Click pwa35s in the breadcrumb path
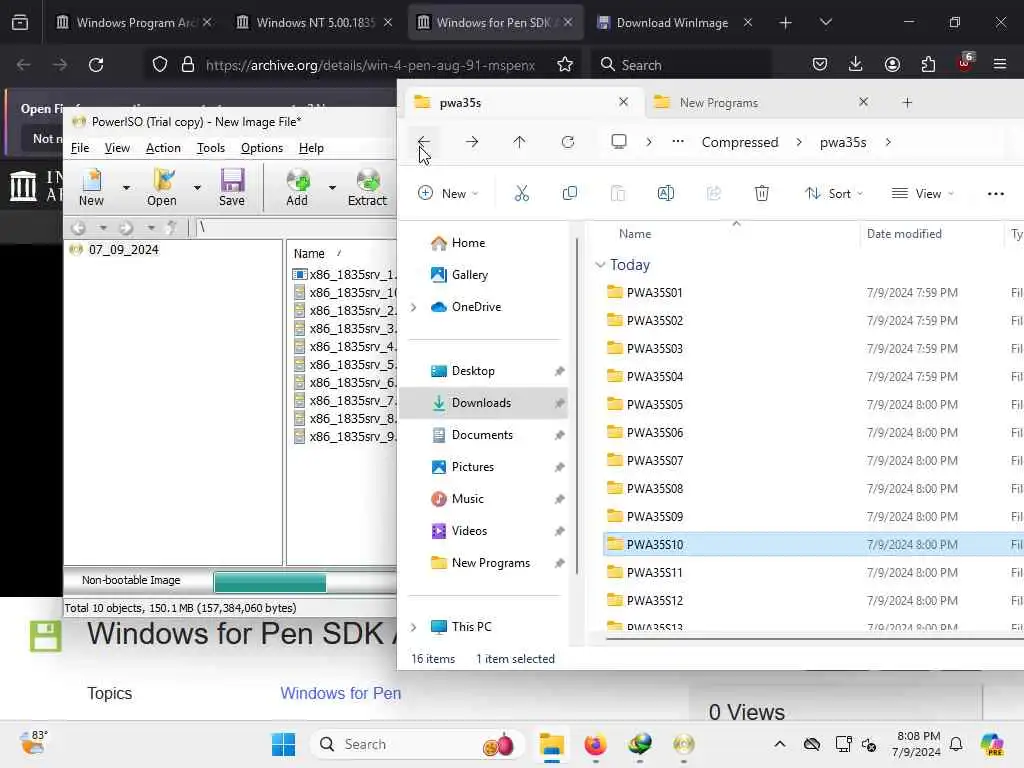 click(843, 142)
